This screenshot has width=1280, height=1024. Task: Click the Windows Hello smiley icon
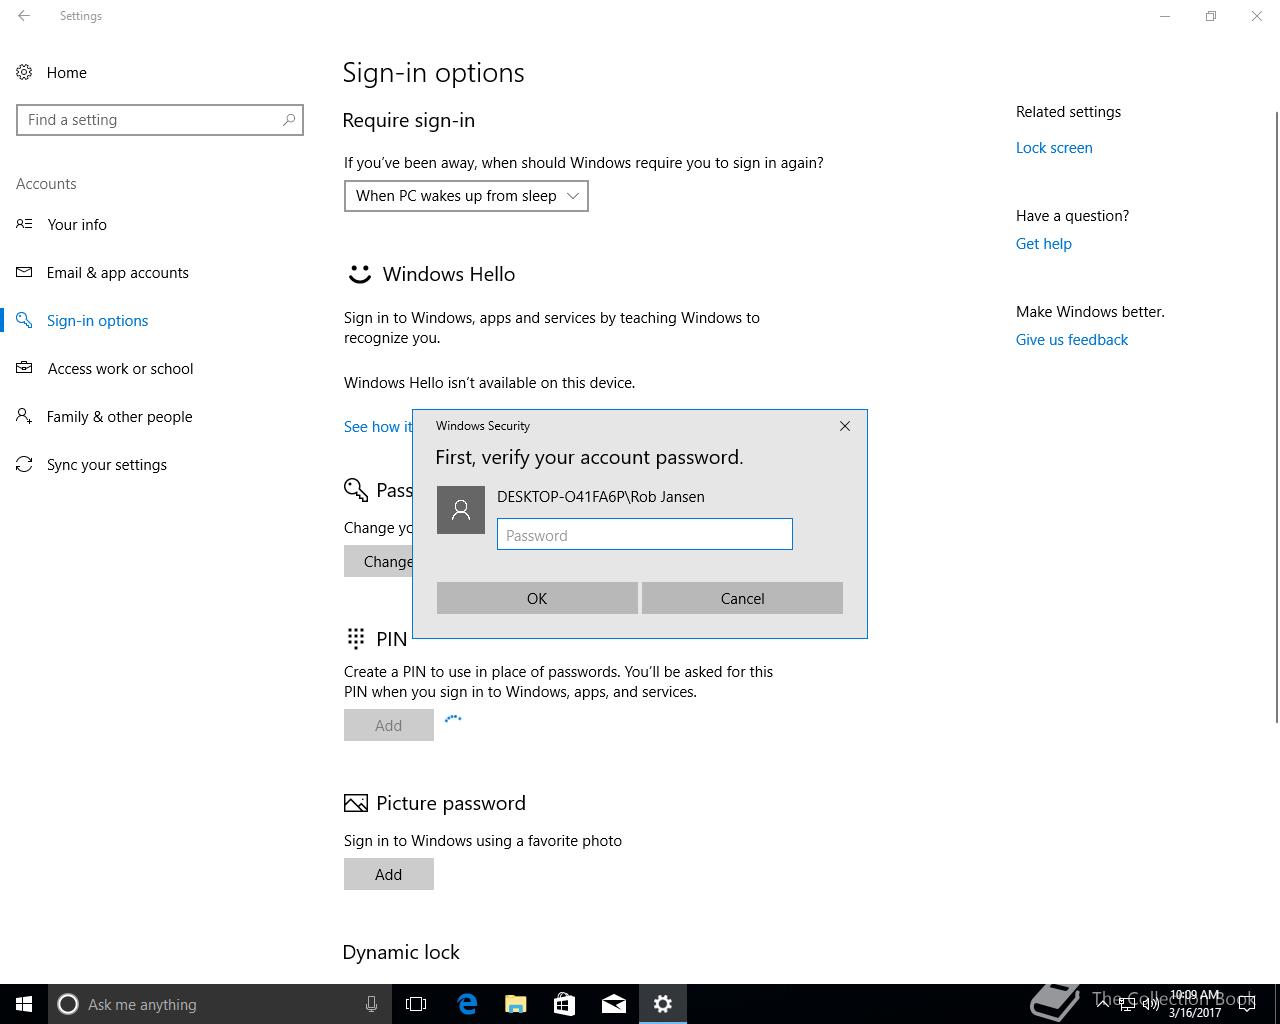(x=359, y=274)
